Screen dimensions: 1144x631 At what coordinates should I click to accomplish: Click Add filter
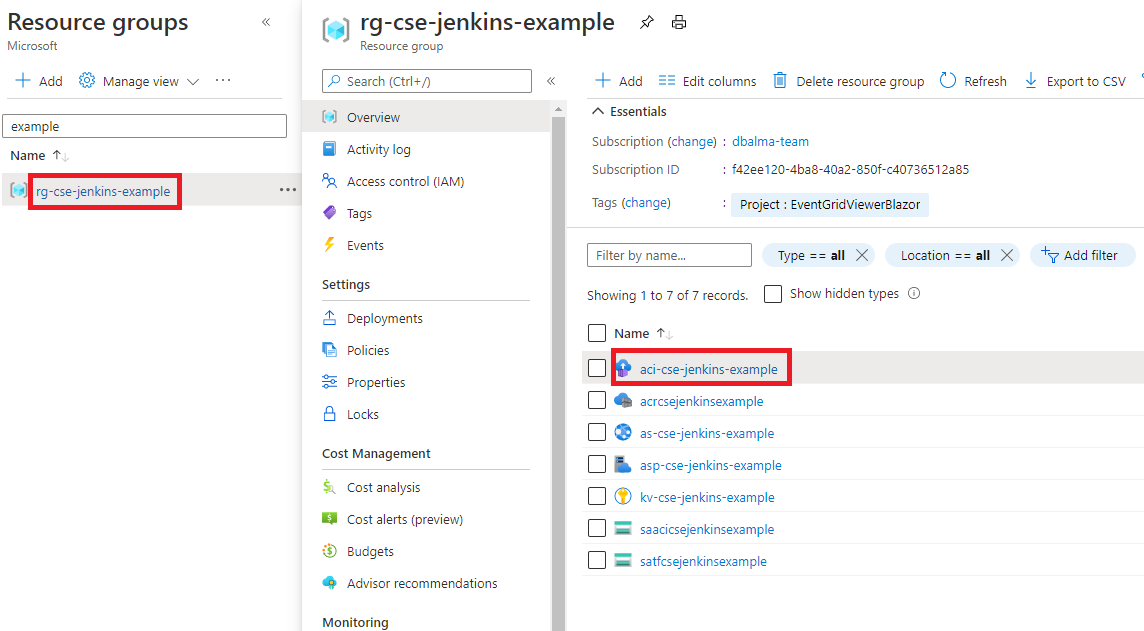1083,255
